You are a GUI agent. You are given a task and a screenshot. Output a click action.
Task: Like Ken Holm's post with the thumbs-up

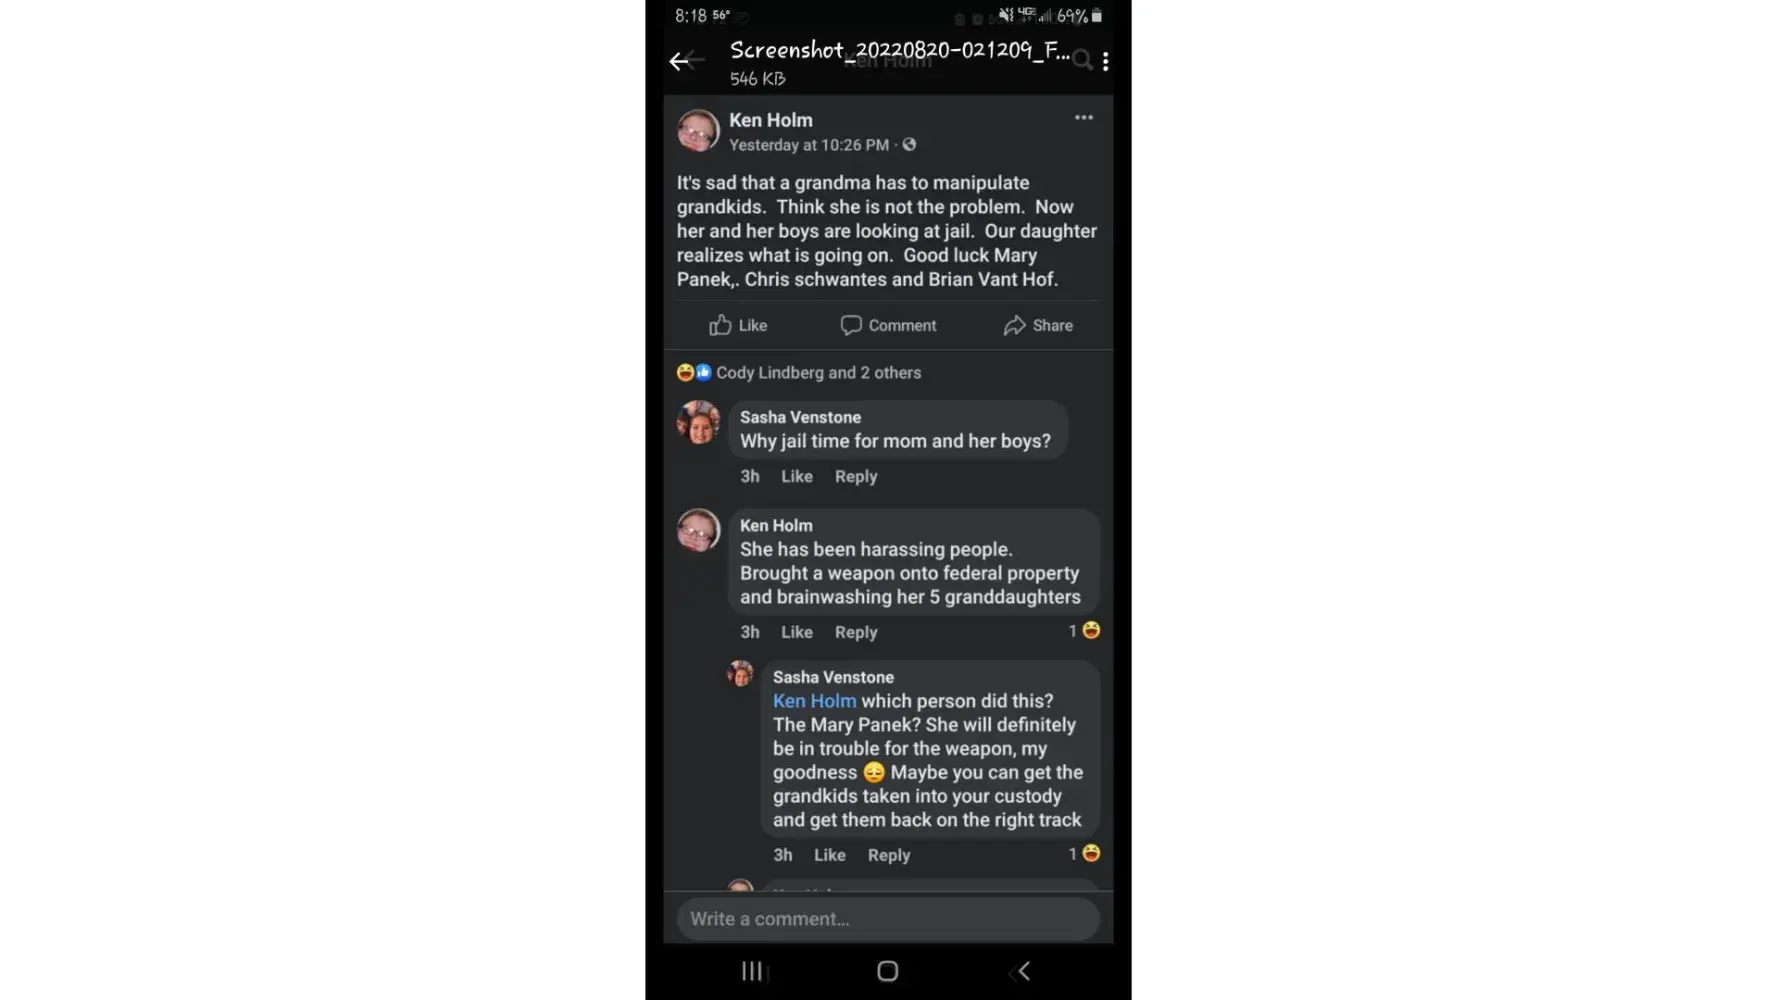coord(738,325)
